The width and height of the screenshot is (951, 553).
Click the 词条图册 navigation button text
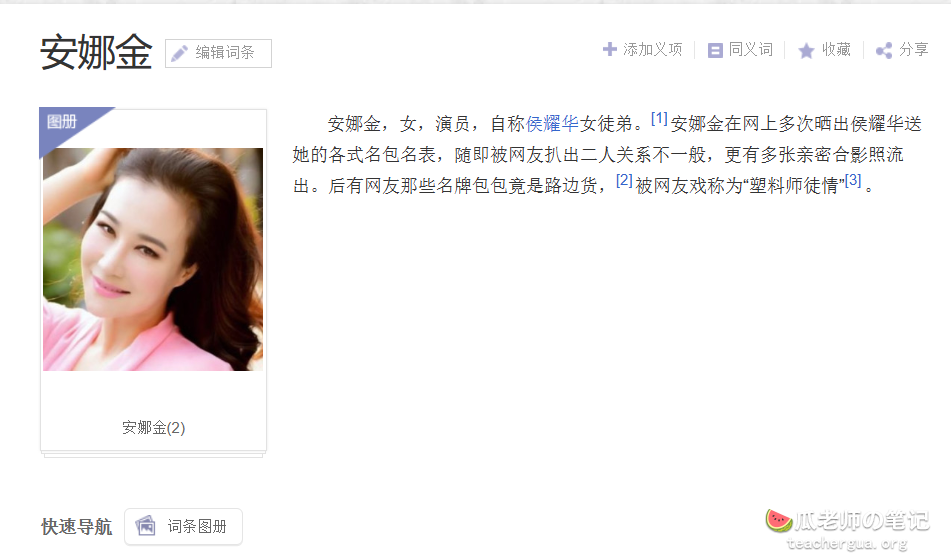tap(197, 526)
